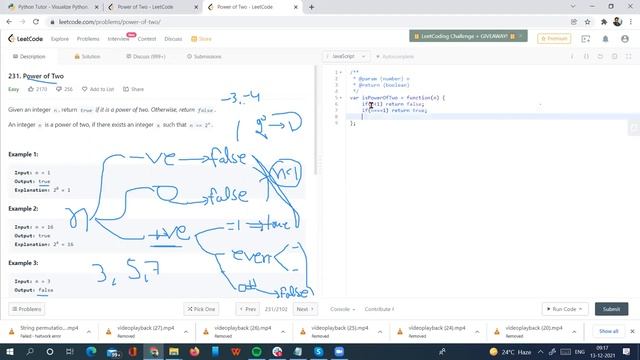Open the Windows Start menu
The height and width of the screenshot is (360, 640).
(10, 351)
